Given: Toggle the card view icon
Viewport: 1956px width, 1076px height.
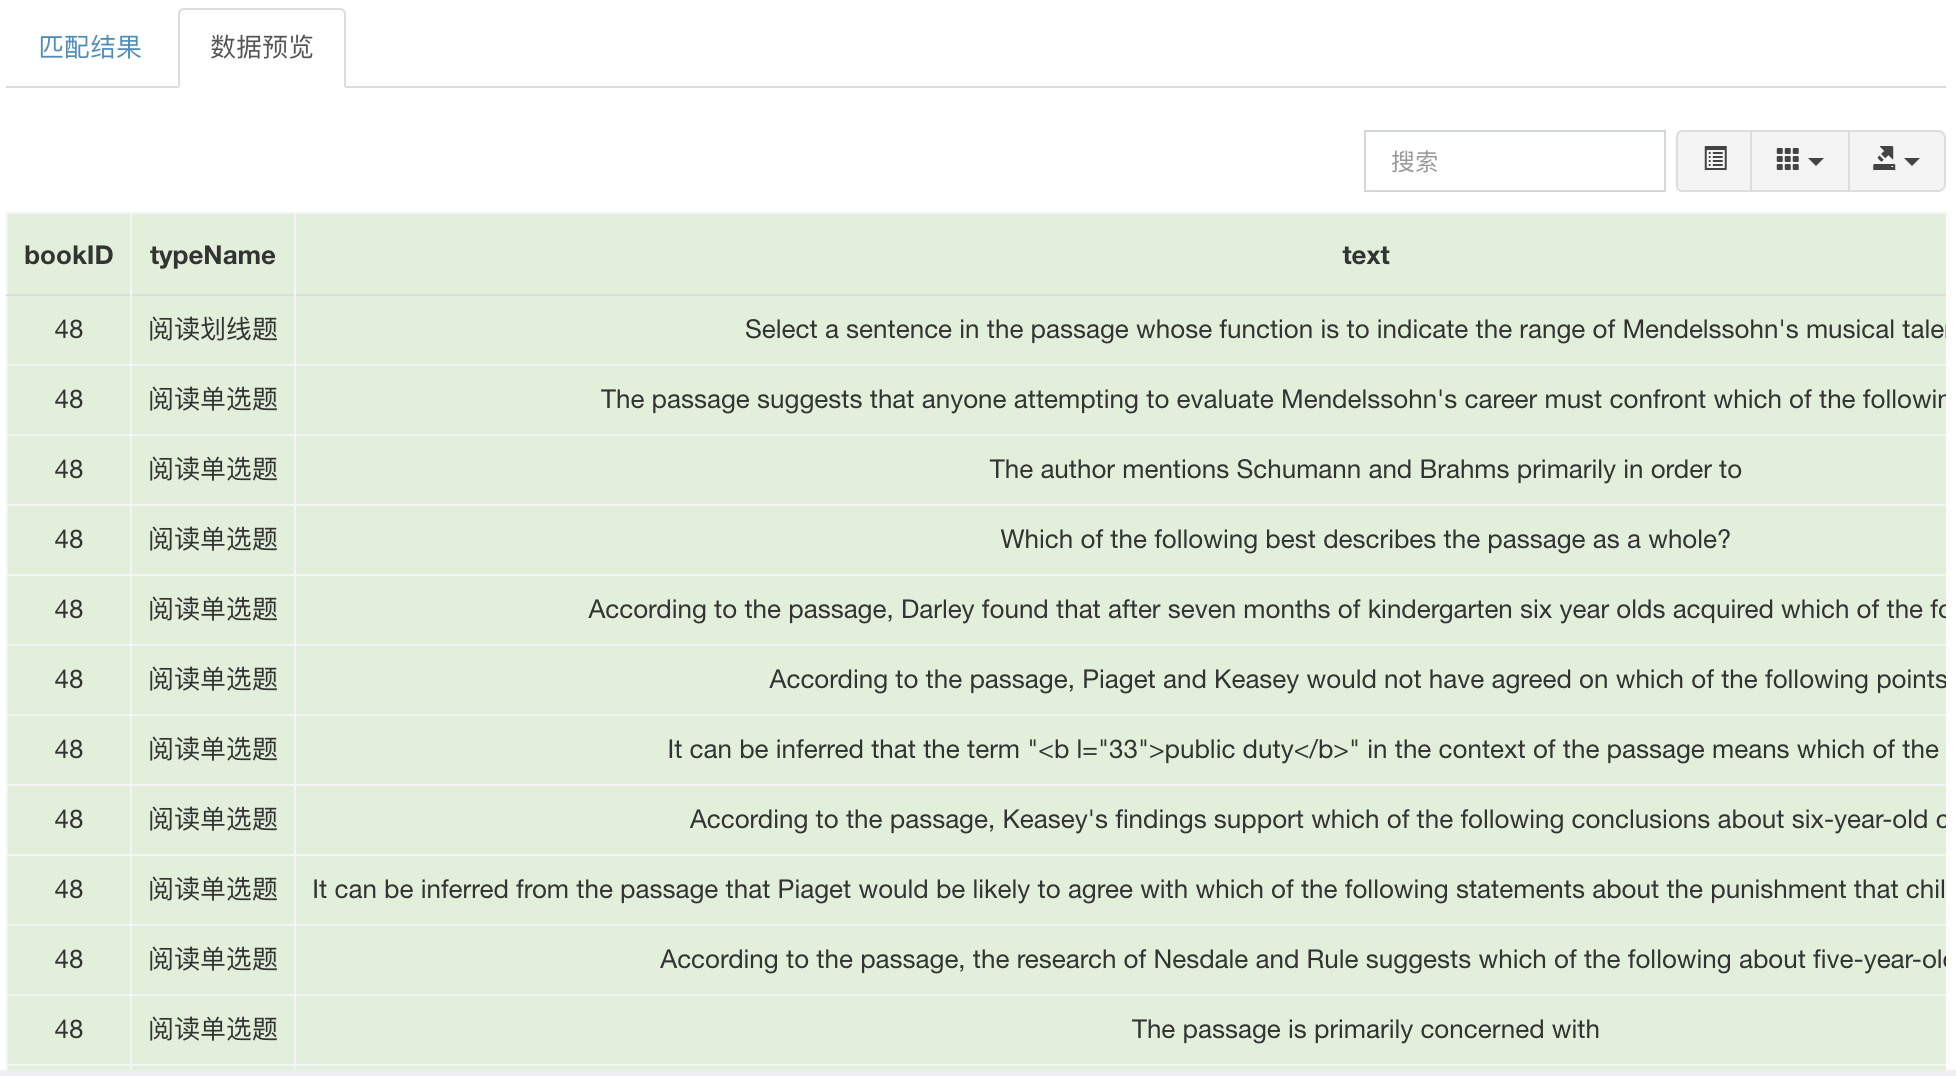Looking at the screenshot, I should (1714, 160).
